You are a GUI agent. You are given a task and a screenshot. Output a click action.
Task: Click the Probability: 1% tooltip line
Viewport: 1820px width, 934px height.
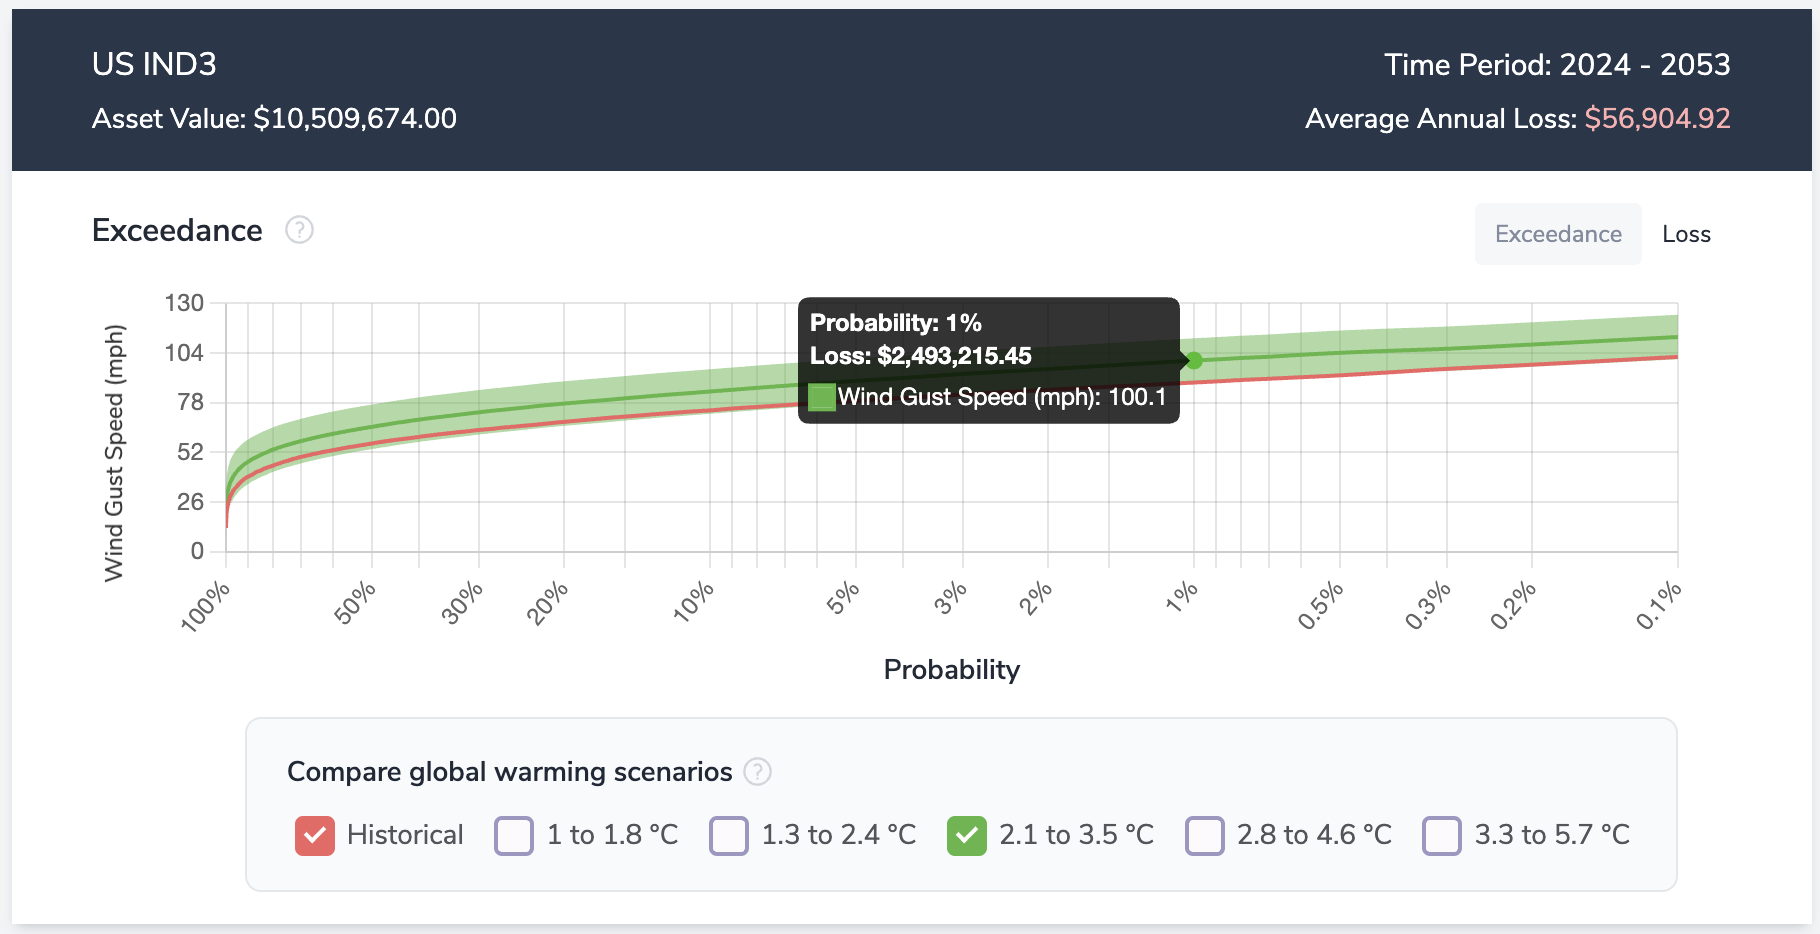point(896,323)
